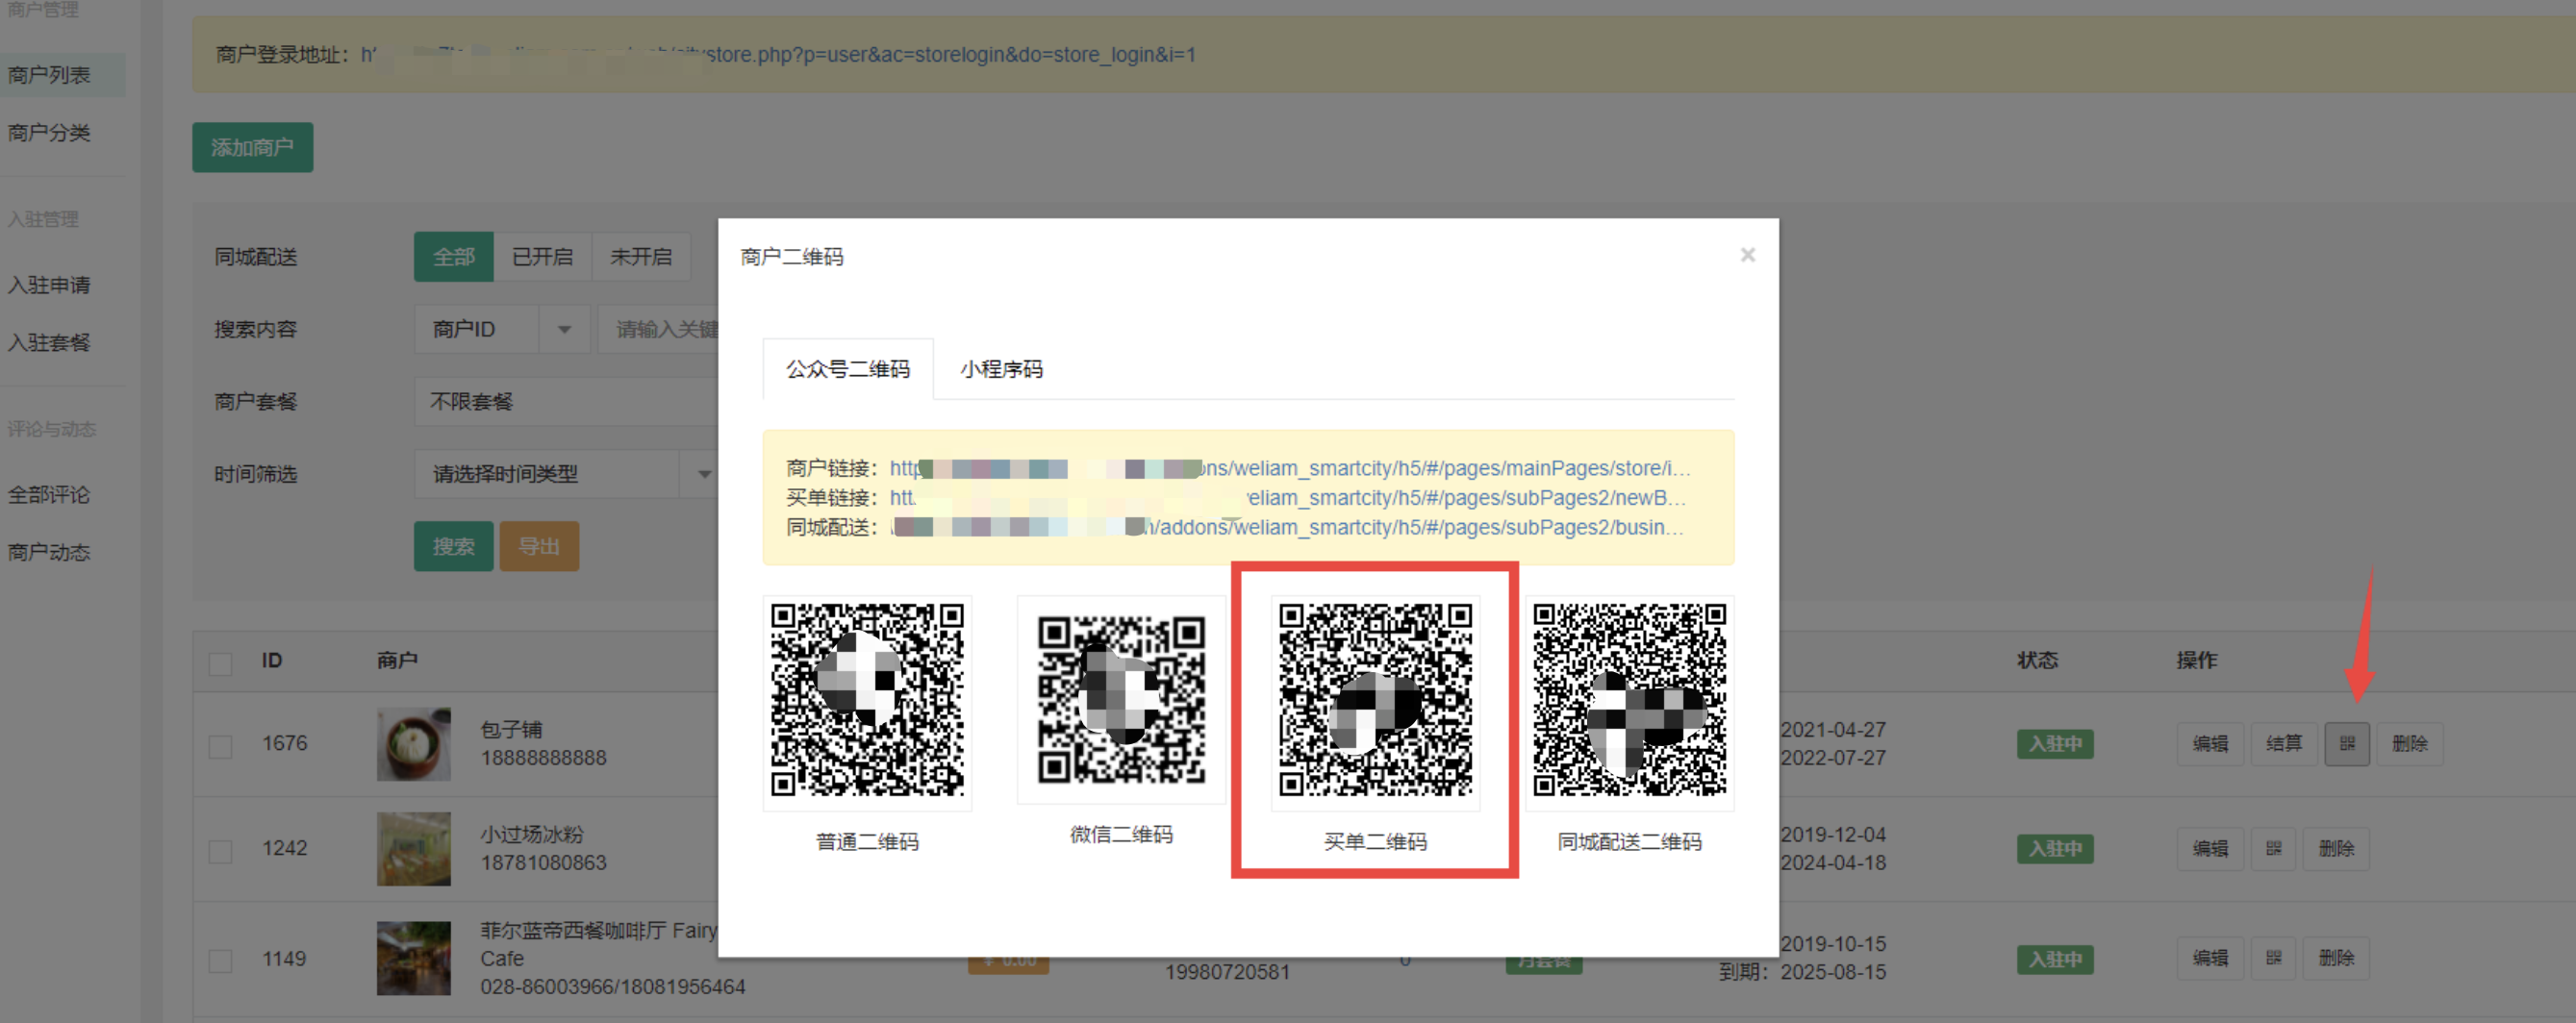Click the phone number 18781080863
This screenshot has width=2576, height=1023.
coord(543,863)
